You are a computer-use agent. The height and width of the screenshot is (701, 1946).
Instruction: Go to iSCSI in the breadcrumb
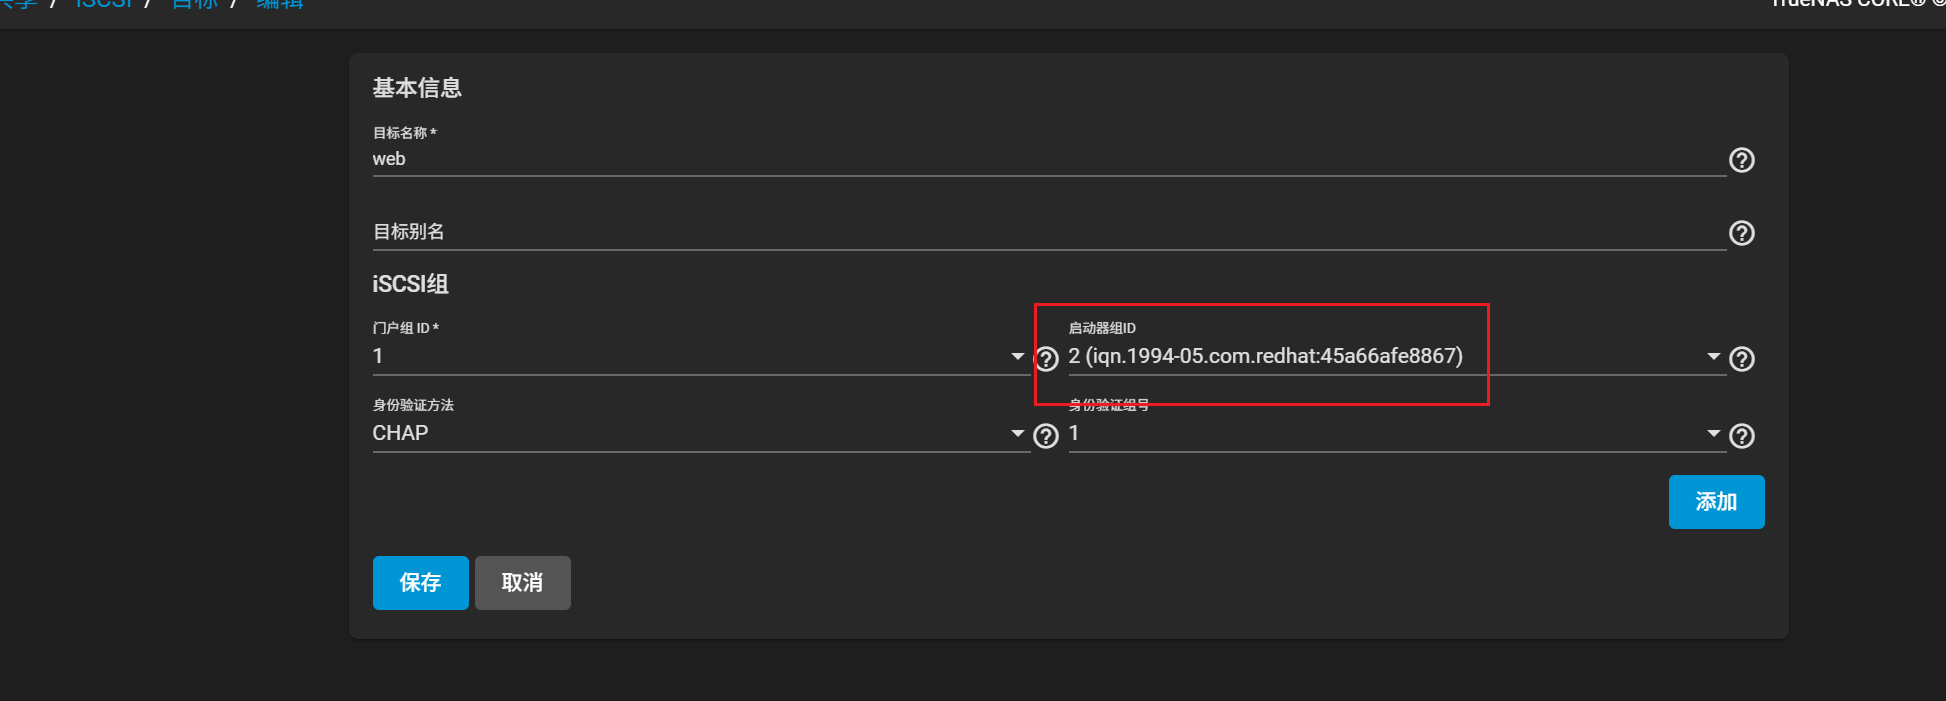[x=103, y=4]
